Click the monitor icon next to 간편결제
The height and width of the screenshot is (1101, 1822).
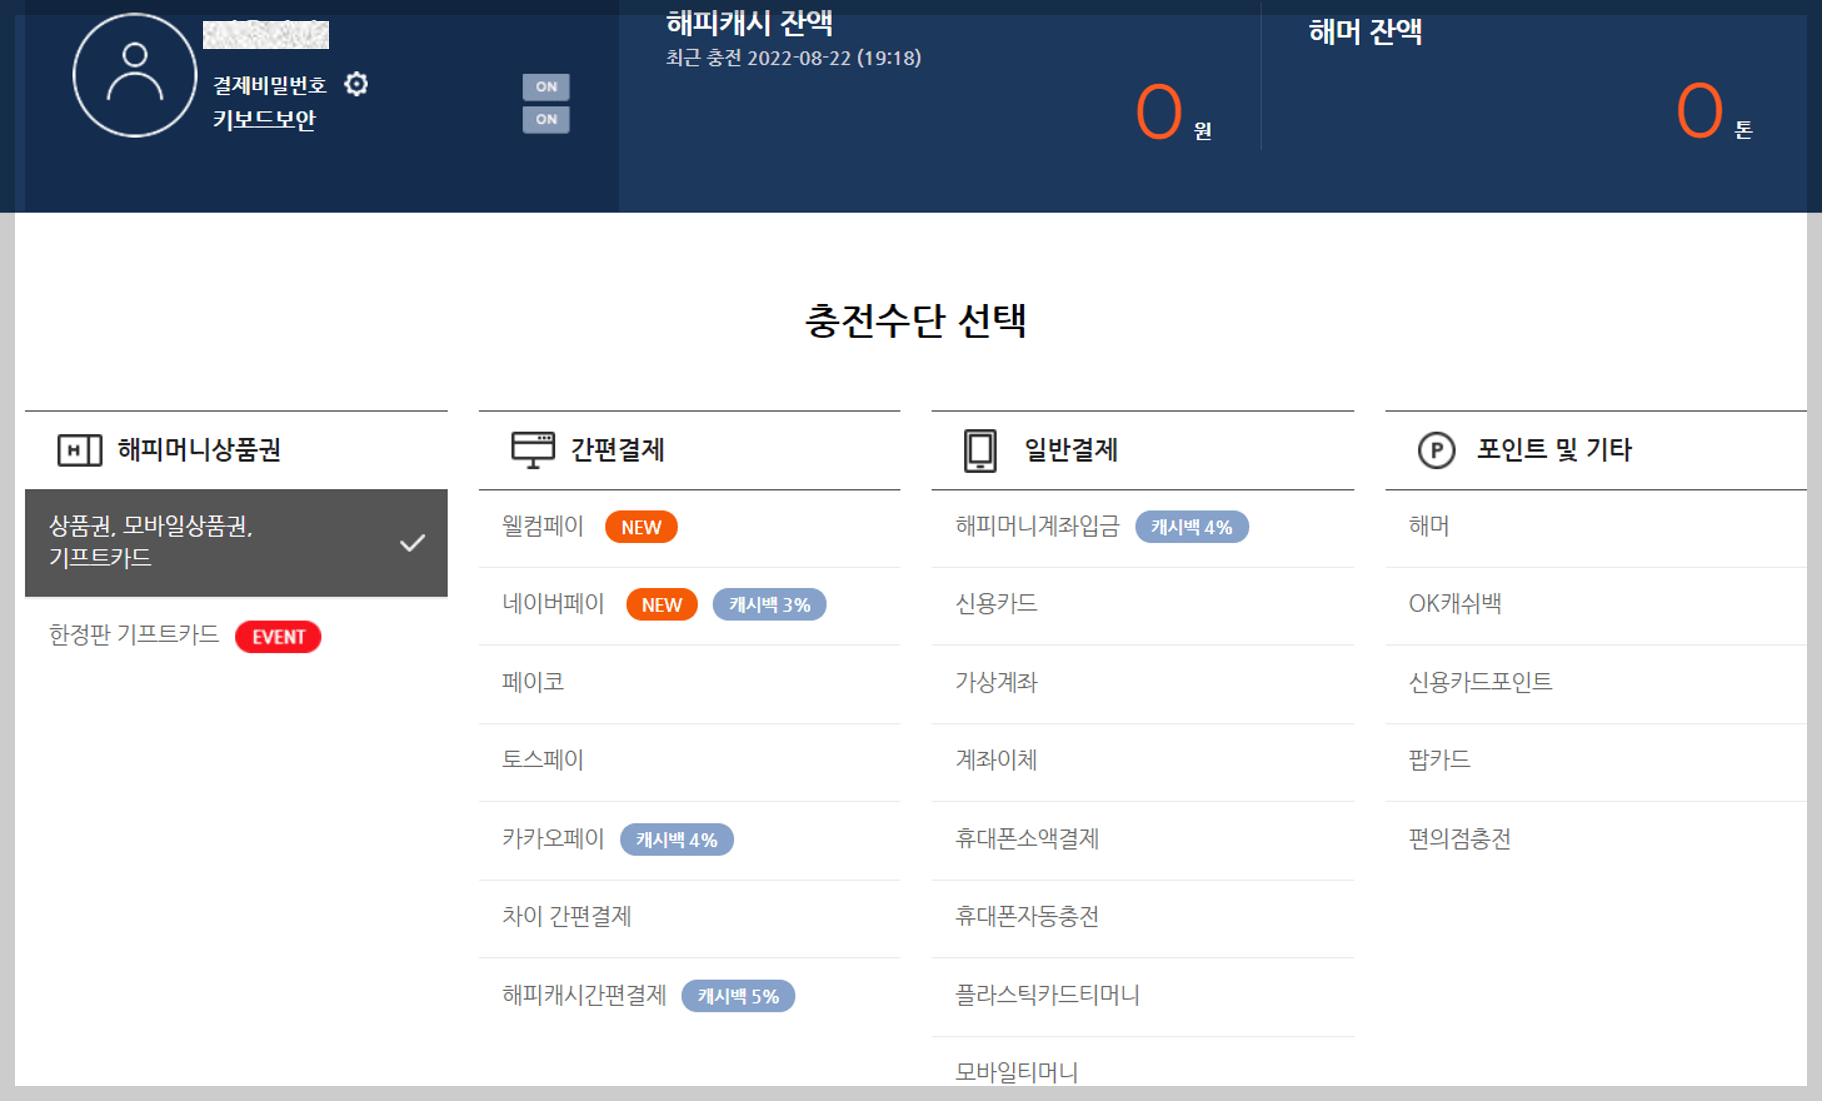coord(531,448)
